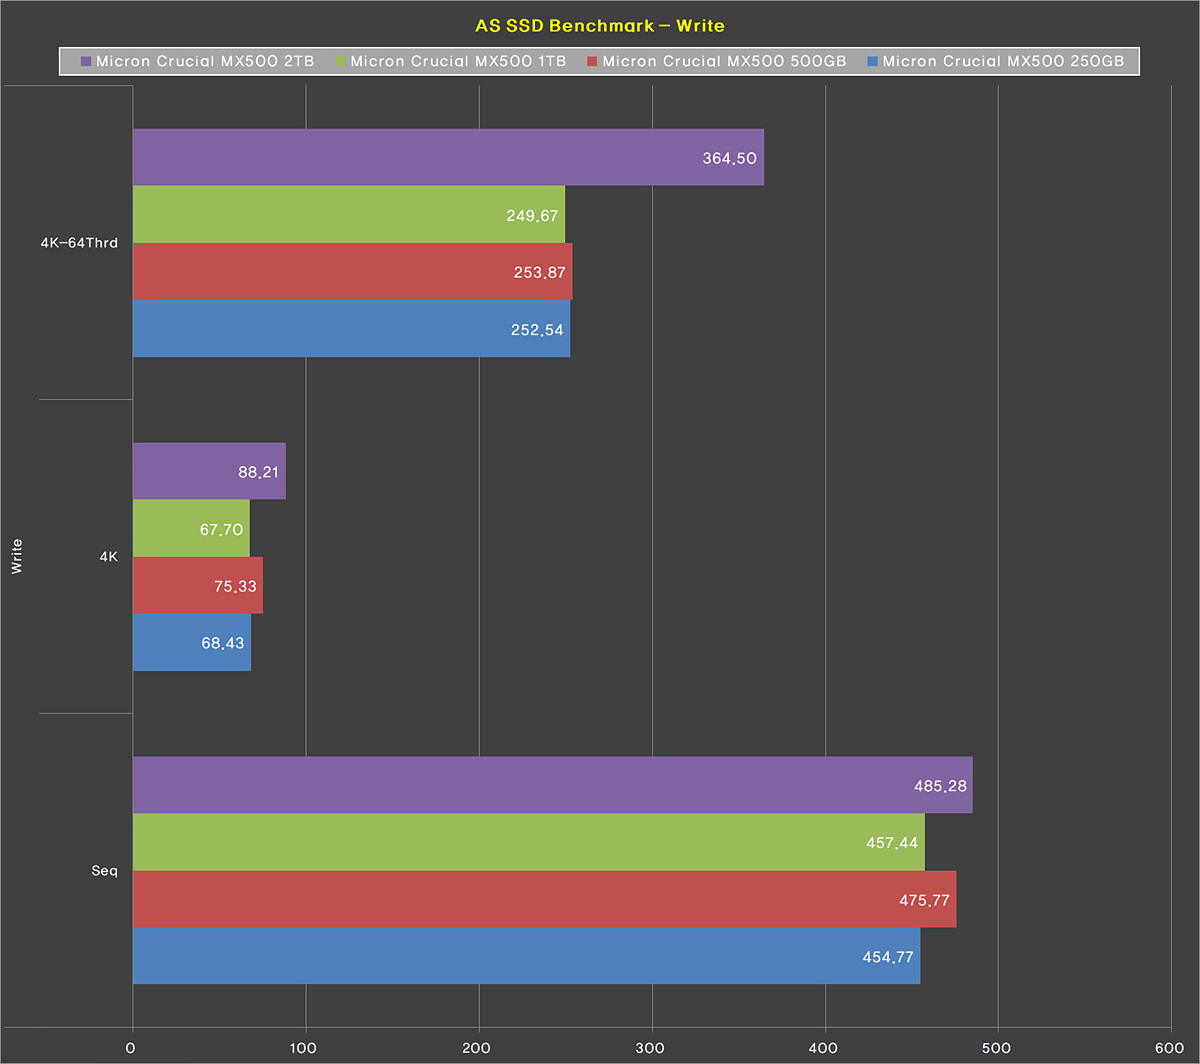Click the red MX500 500GB legend swatch
Viewport: 1200px width, 1064px height.
click(x=592, y=62)
